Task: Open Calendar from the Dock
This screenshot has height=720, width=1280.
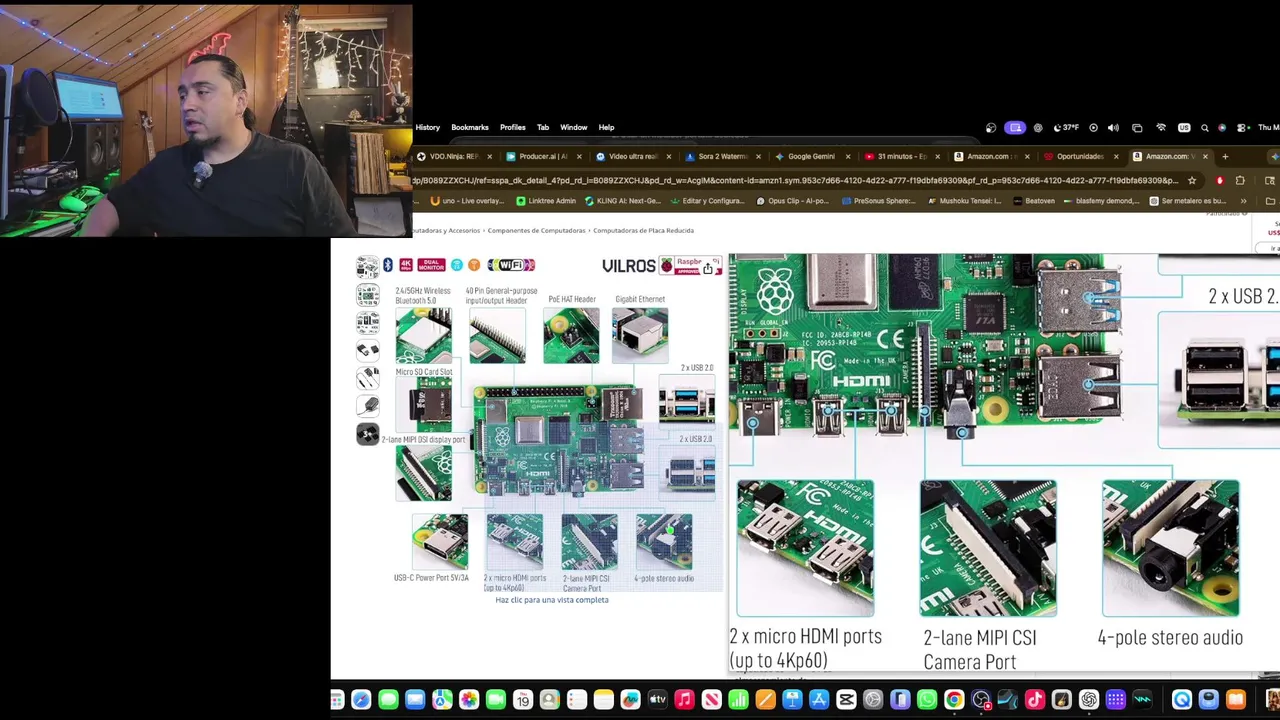Action: 523,700
